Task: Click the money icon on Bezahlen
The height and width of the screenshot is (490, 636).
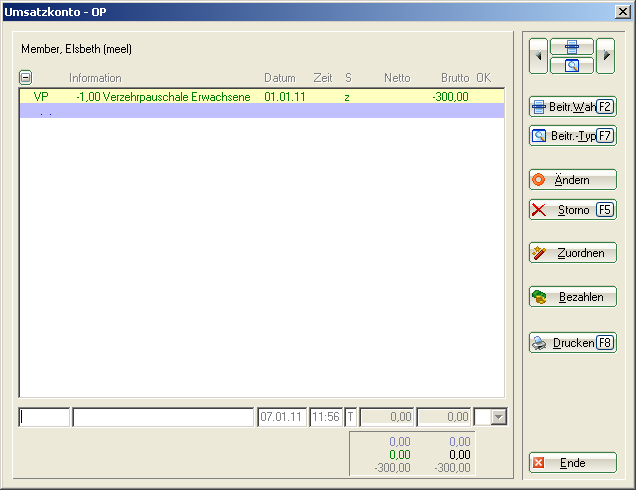Action: click(539, 297)
